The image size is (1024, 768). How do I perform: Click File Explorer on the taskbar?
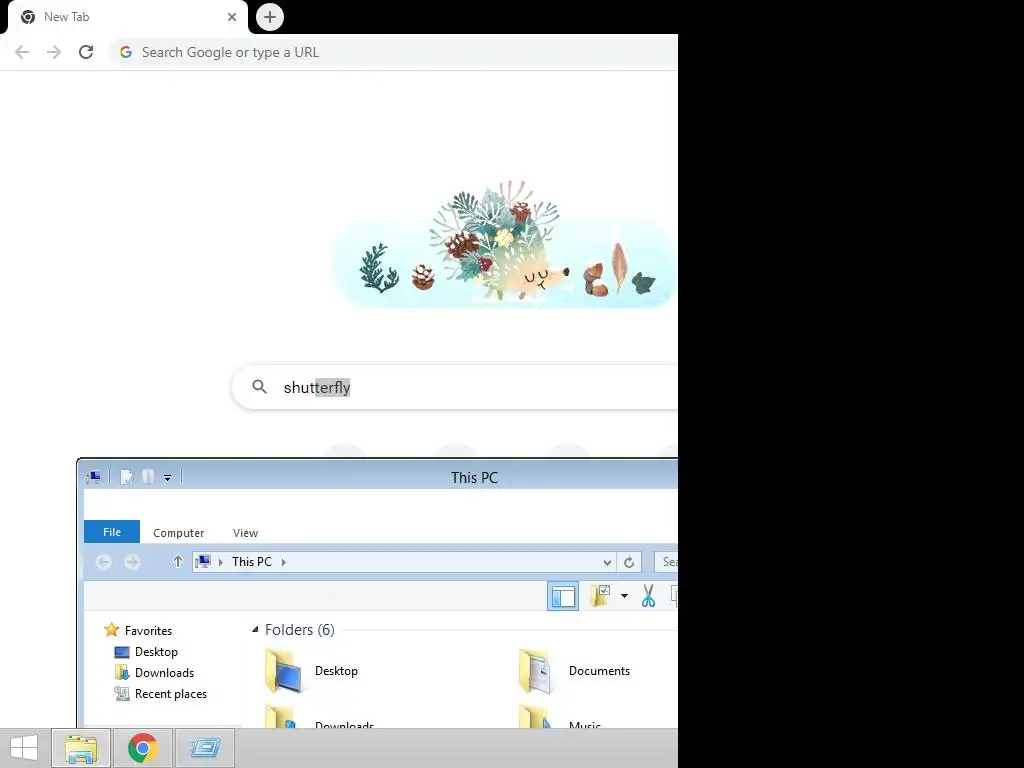(x=81, y=748)
